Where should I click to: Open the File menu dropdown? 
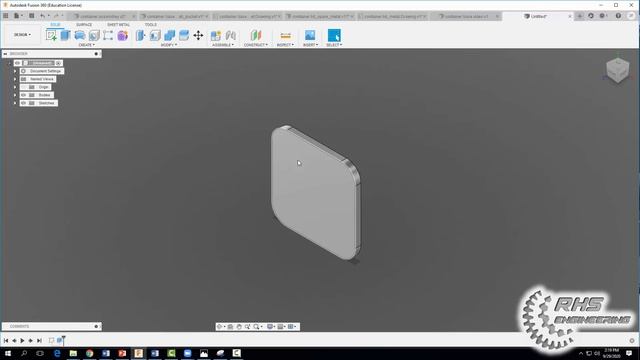(18, 16)
